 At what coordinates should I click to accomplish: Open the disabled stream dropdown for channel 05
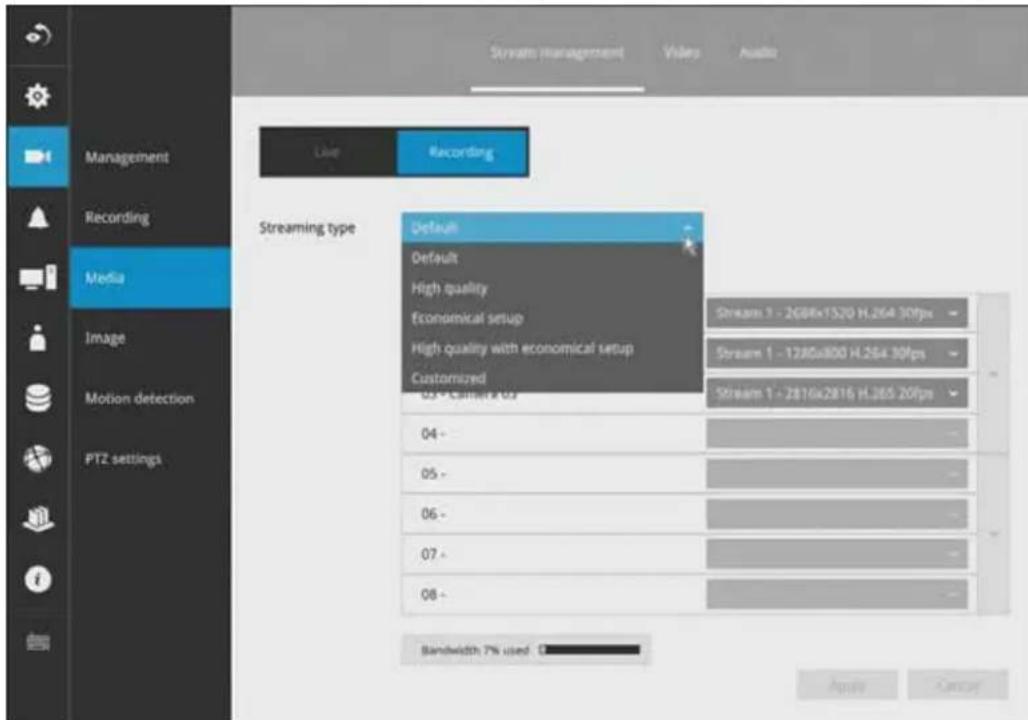point(837,473)
